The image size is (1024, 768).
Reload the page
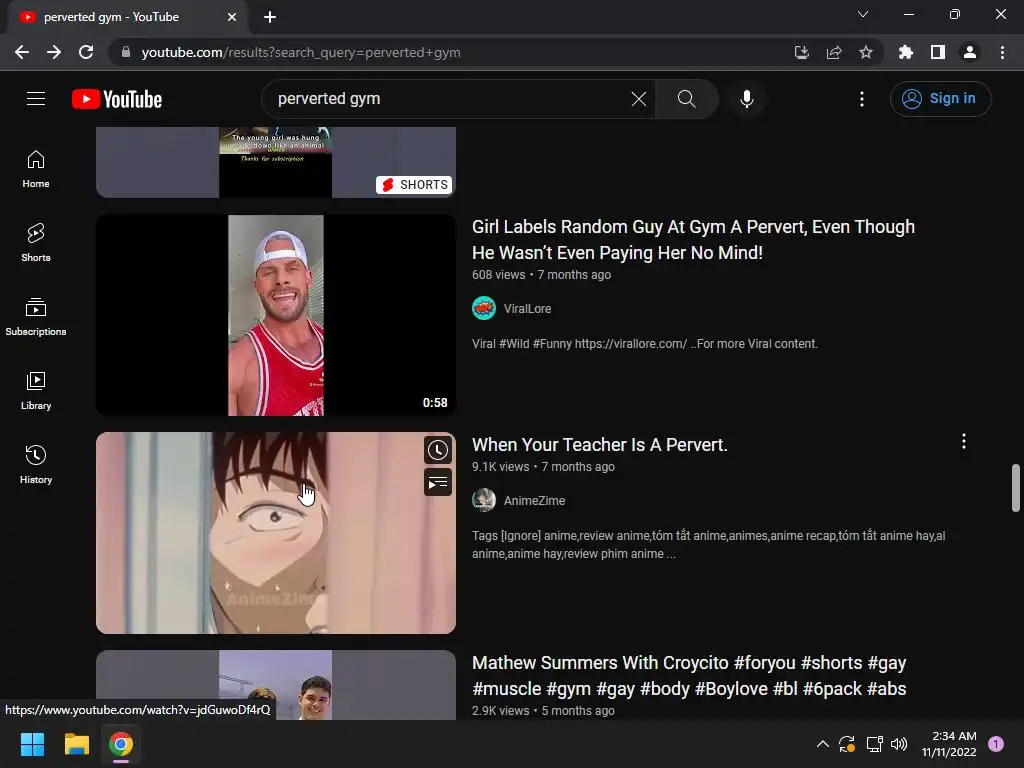coord(86,52)
